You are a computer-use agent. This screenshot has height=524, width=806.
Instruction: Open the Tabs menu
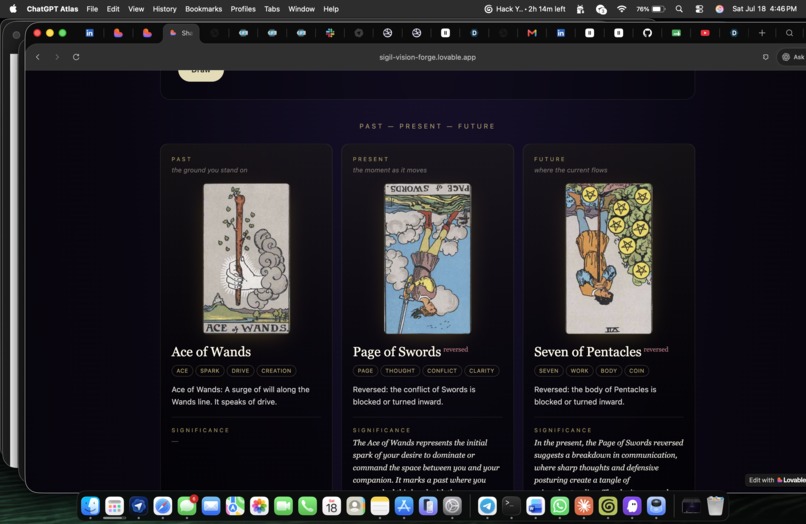pyautogui.click(x=272, y=9)
